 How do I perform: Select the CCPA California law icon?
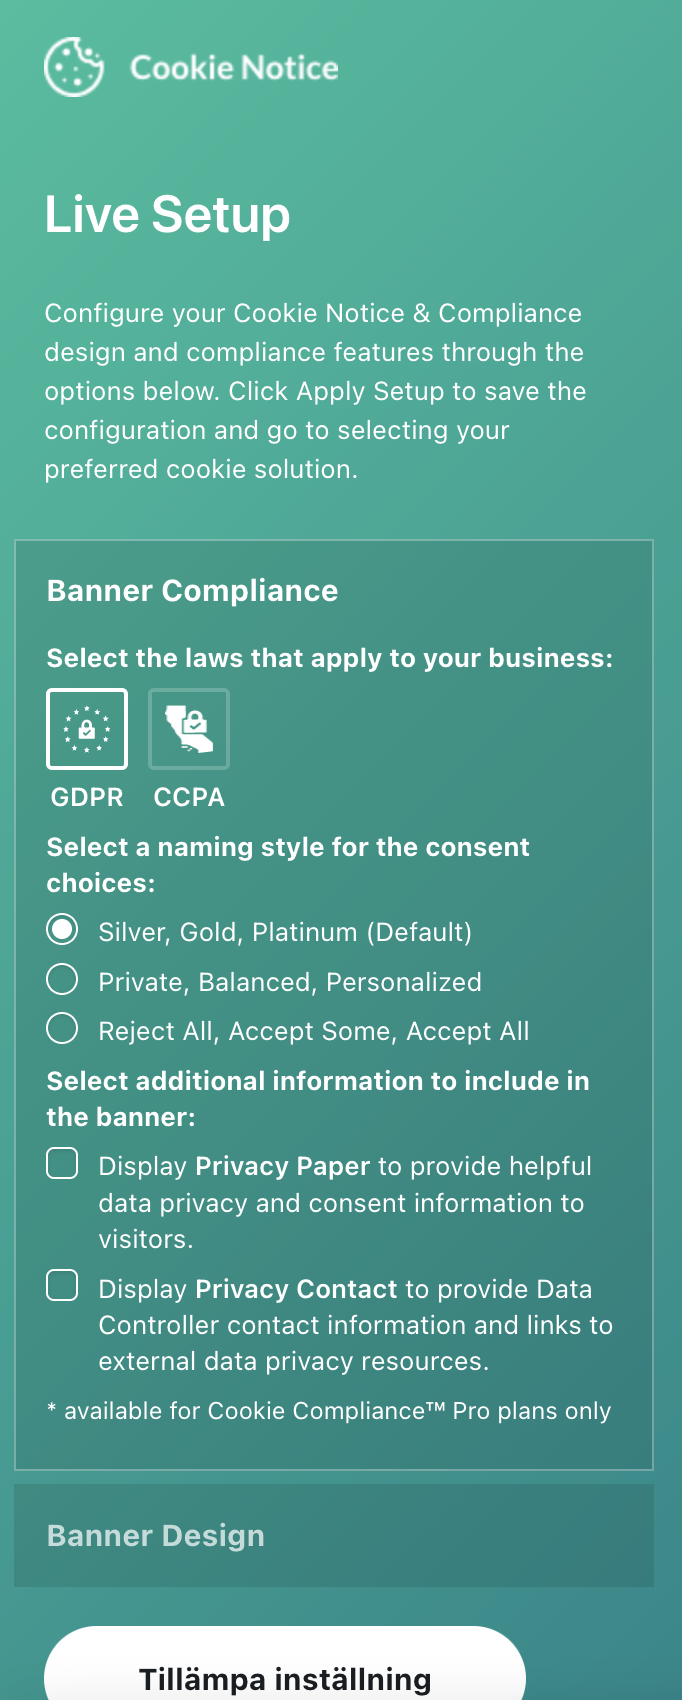pyautogui.click(x=189, y=729)
